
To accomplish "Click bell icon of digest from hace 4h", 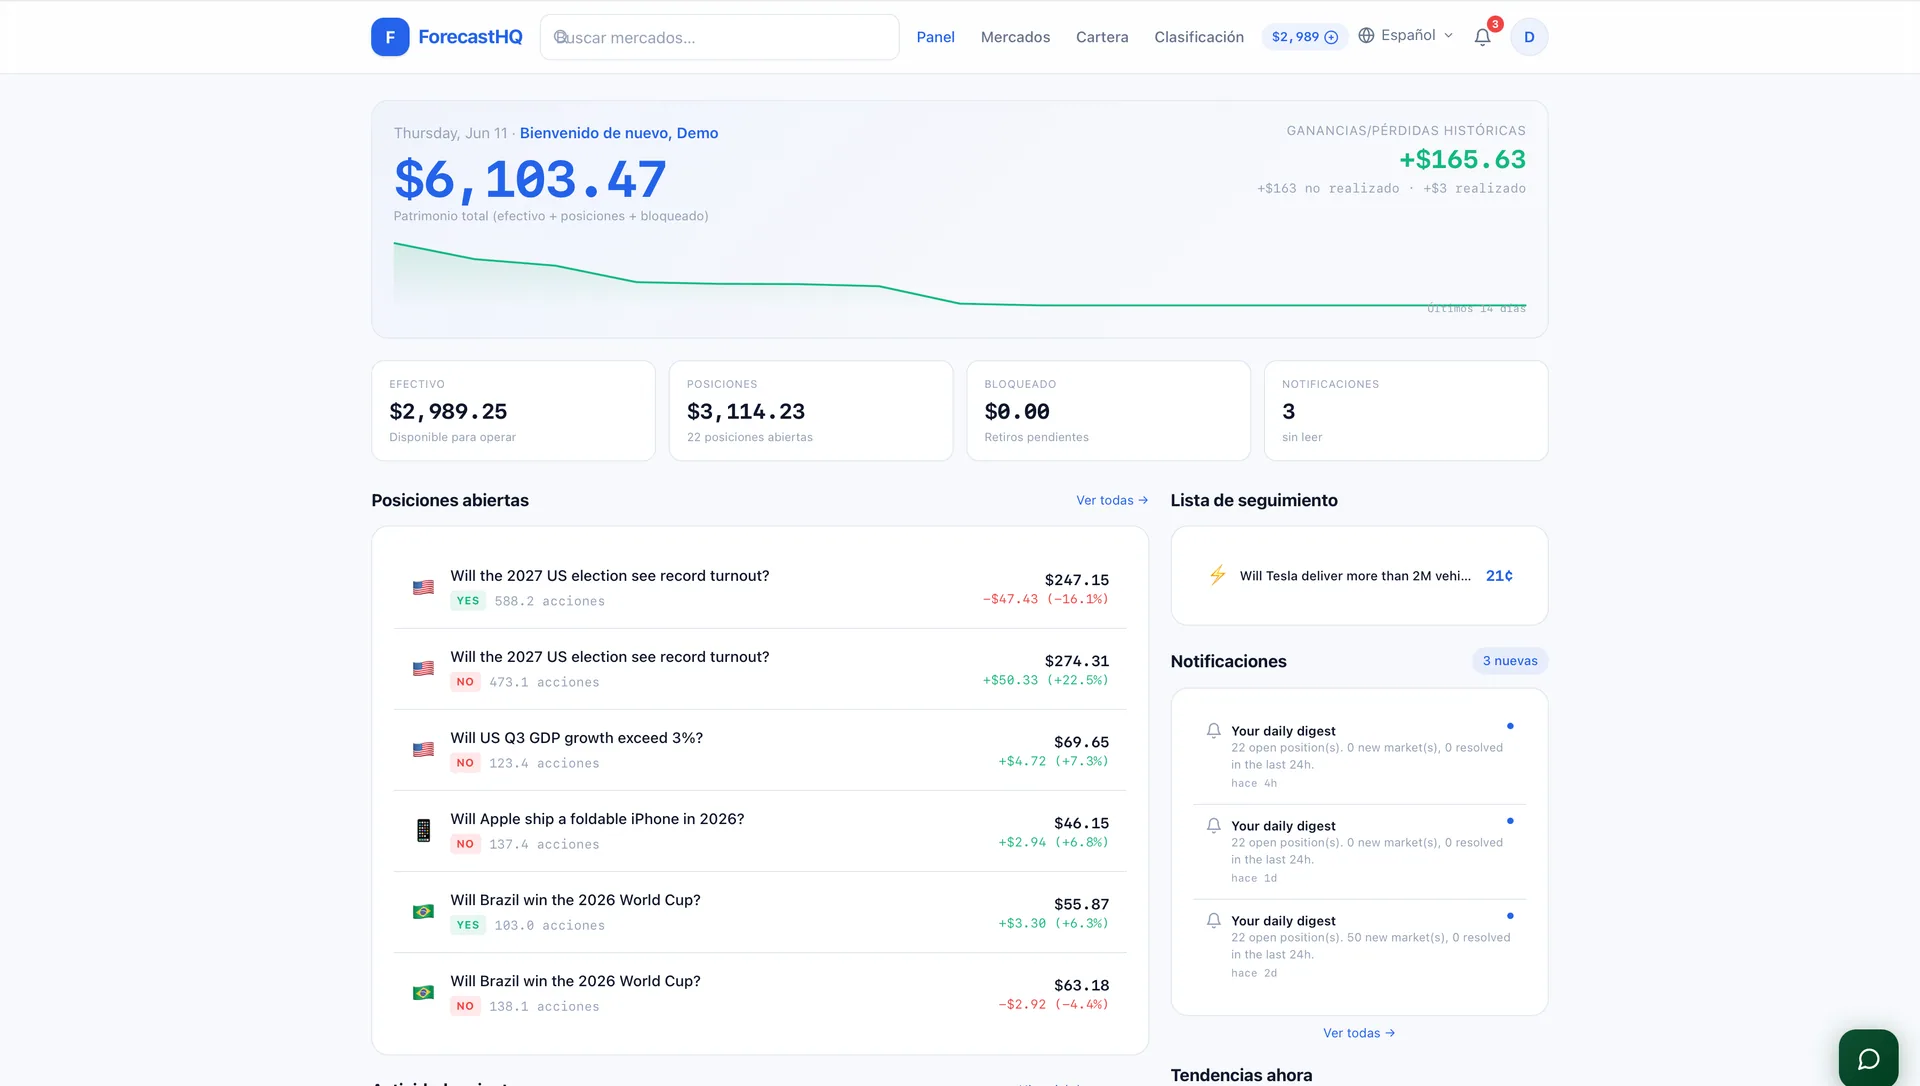I will coord(1213,731).
